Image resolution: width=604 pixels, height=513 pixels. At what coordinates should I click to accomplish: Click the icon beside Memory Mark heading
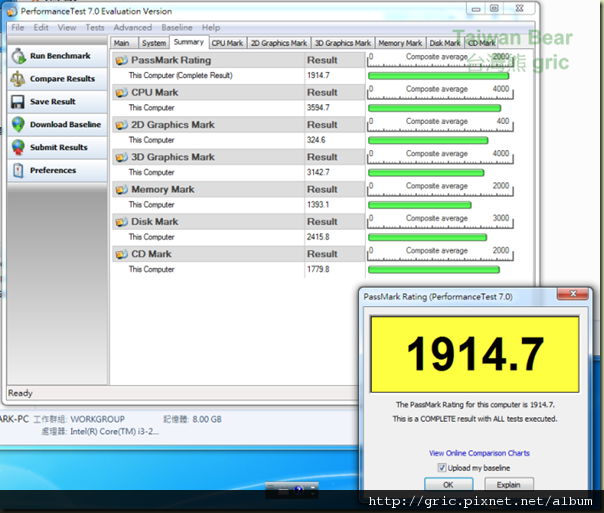point(121,190)
